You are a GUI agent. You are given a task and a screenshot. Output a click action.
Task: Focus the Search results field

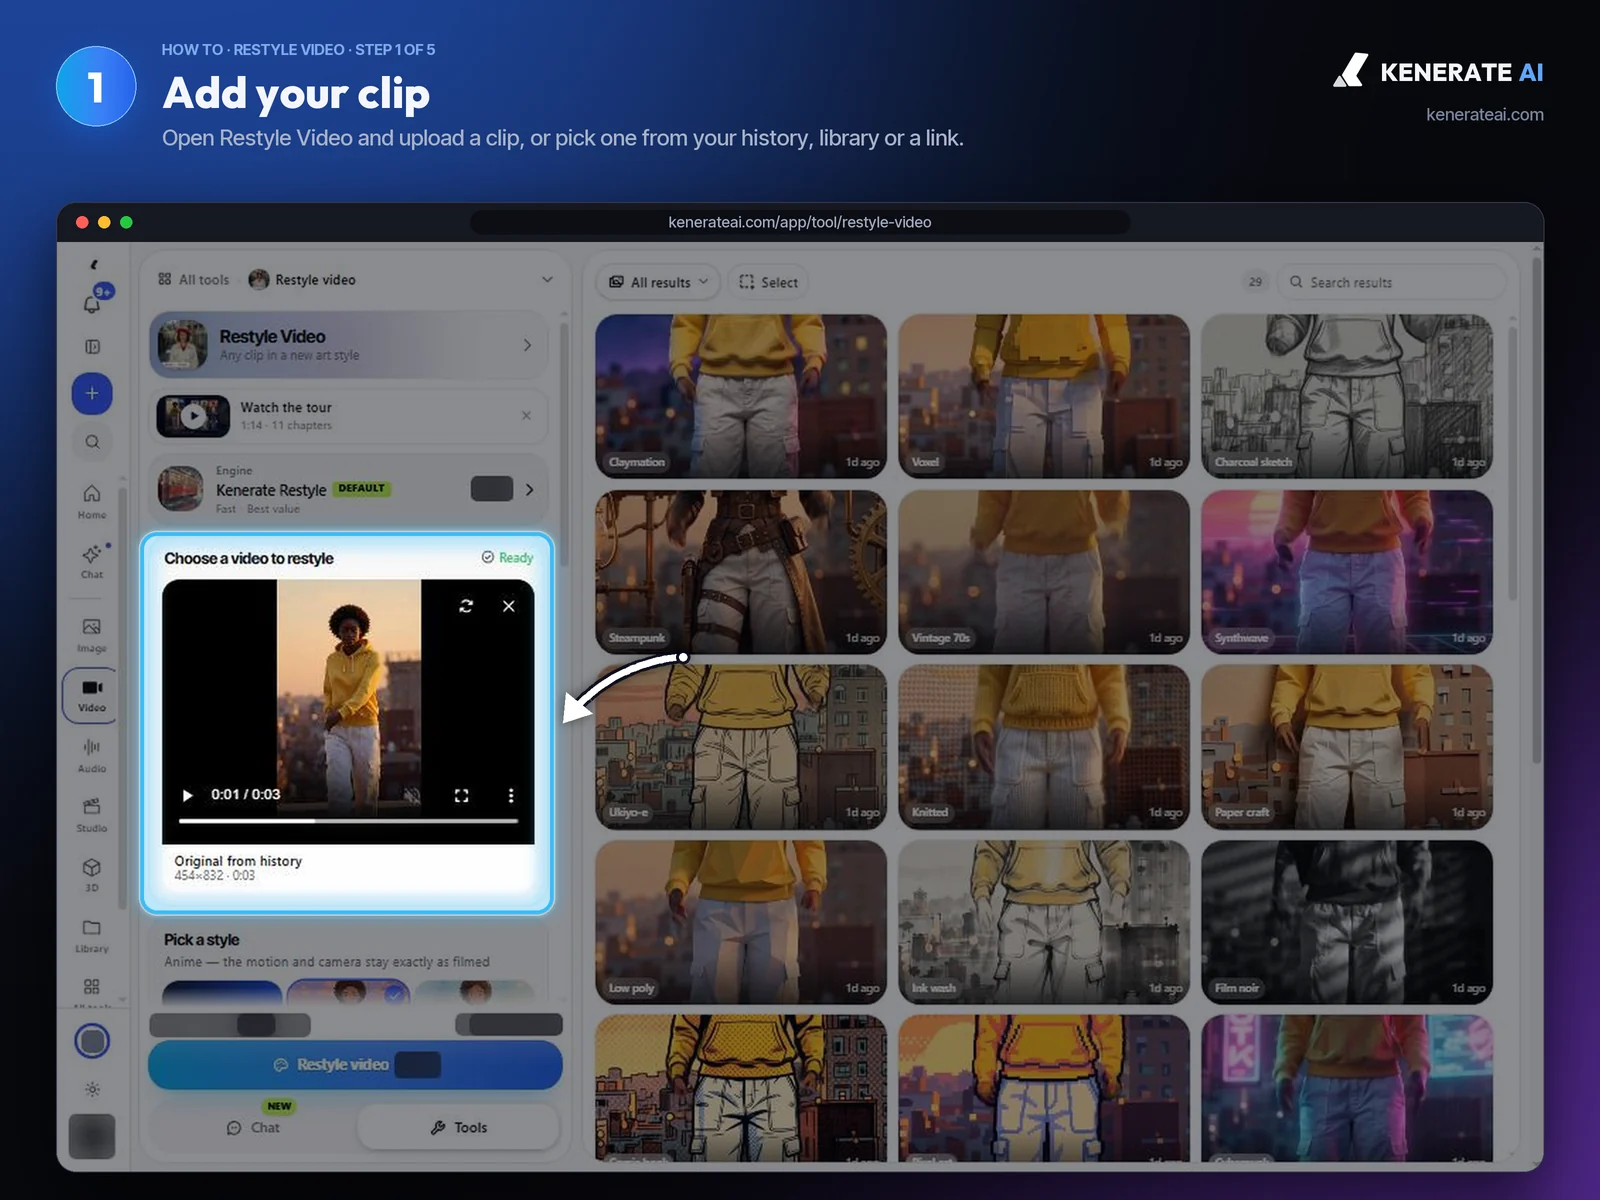1392,282
